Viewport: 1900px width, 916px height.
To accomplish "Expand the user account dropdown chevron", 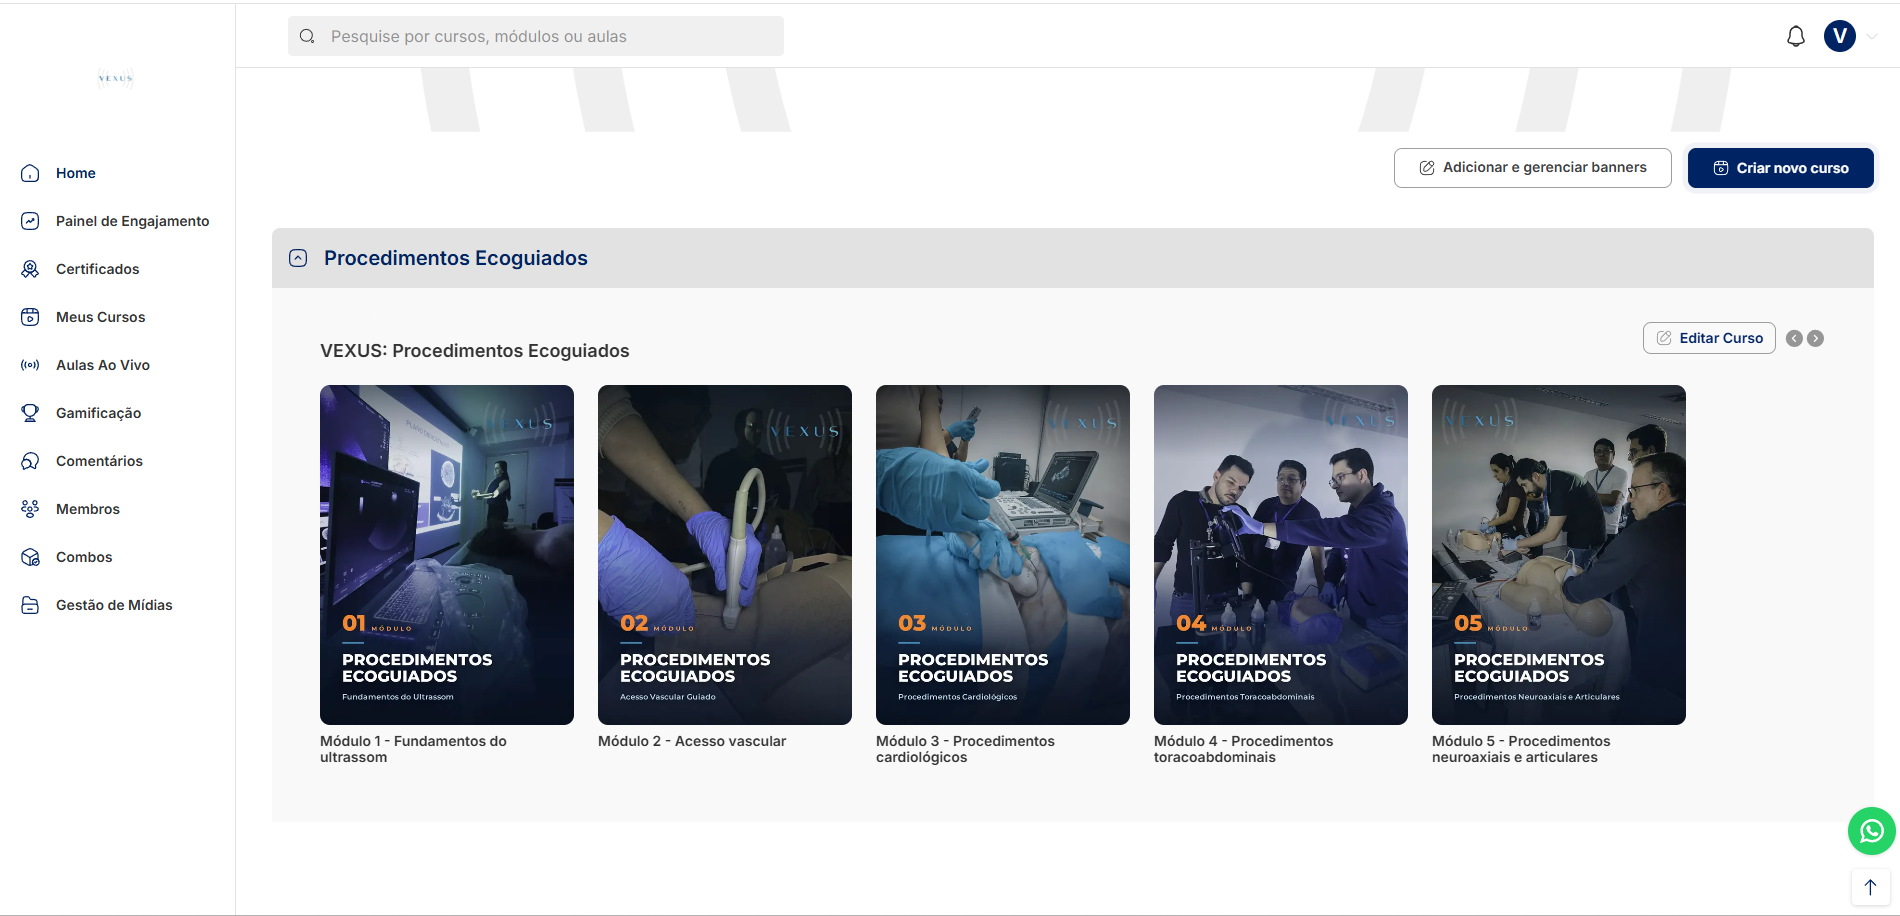I will [x=1872, y=36].
